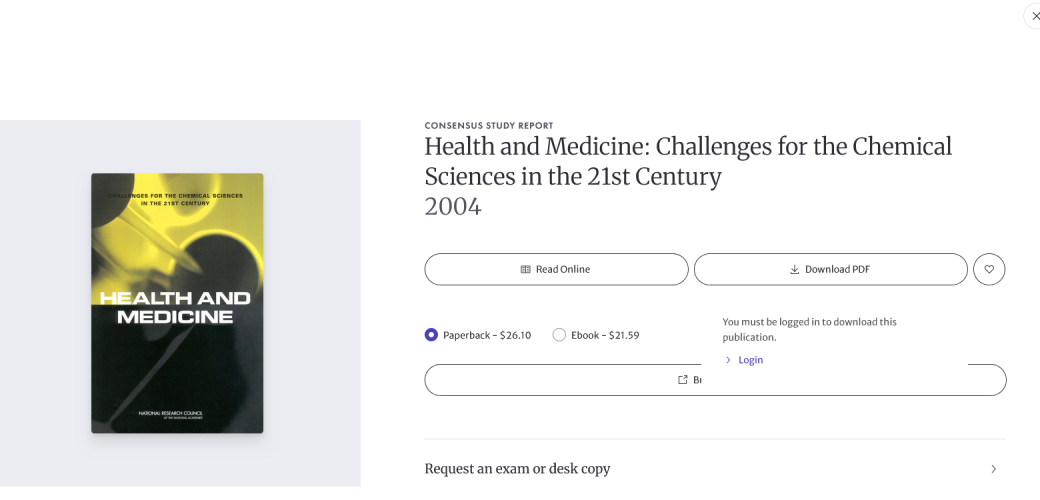1040x500 pixels.
Task: Click the right chevron on desk copy row
Action: click(993, 469)
